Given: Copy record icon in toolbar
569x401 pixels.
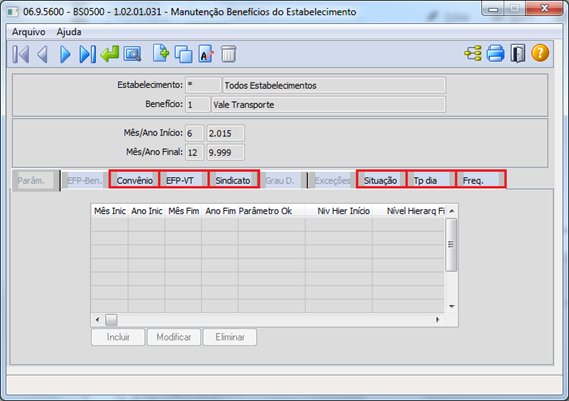Looking at the screenshot, I should coord(183,54).
